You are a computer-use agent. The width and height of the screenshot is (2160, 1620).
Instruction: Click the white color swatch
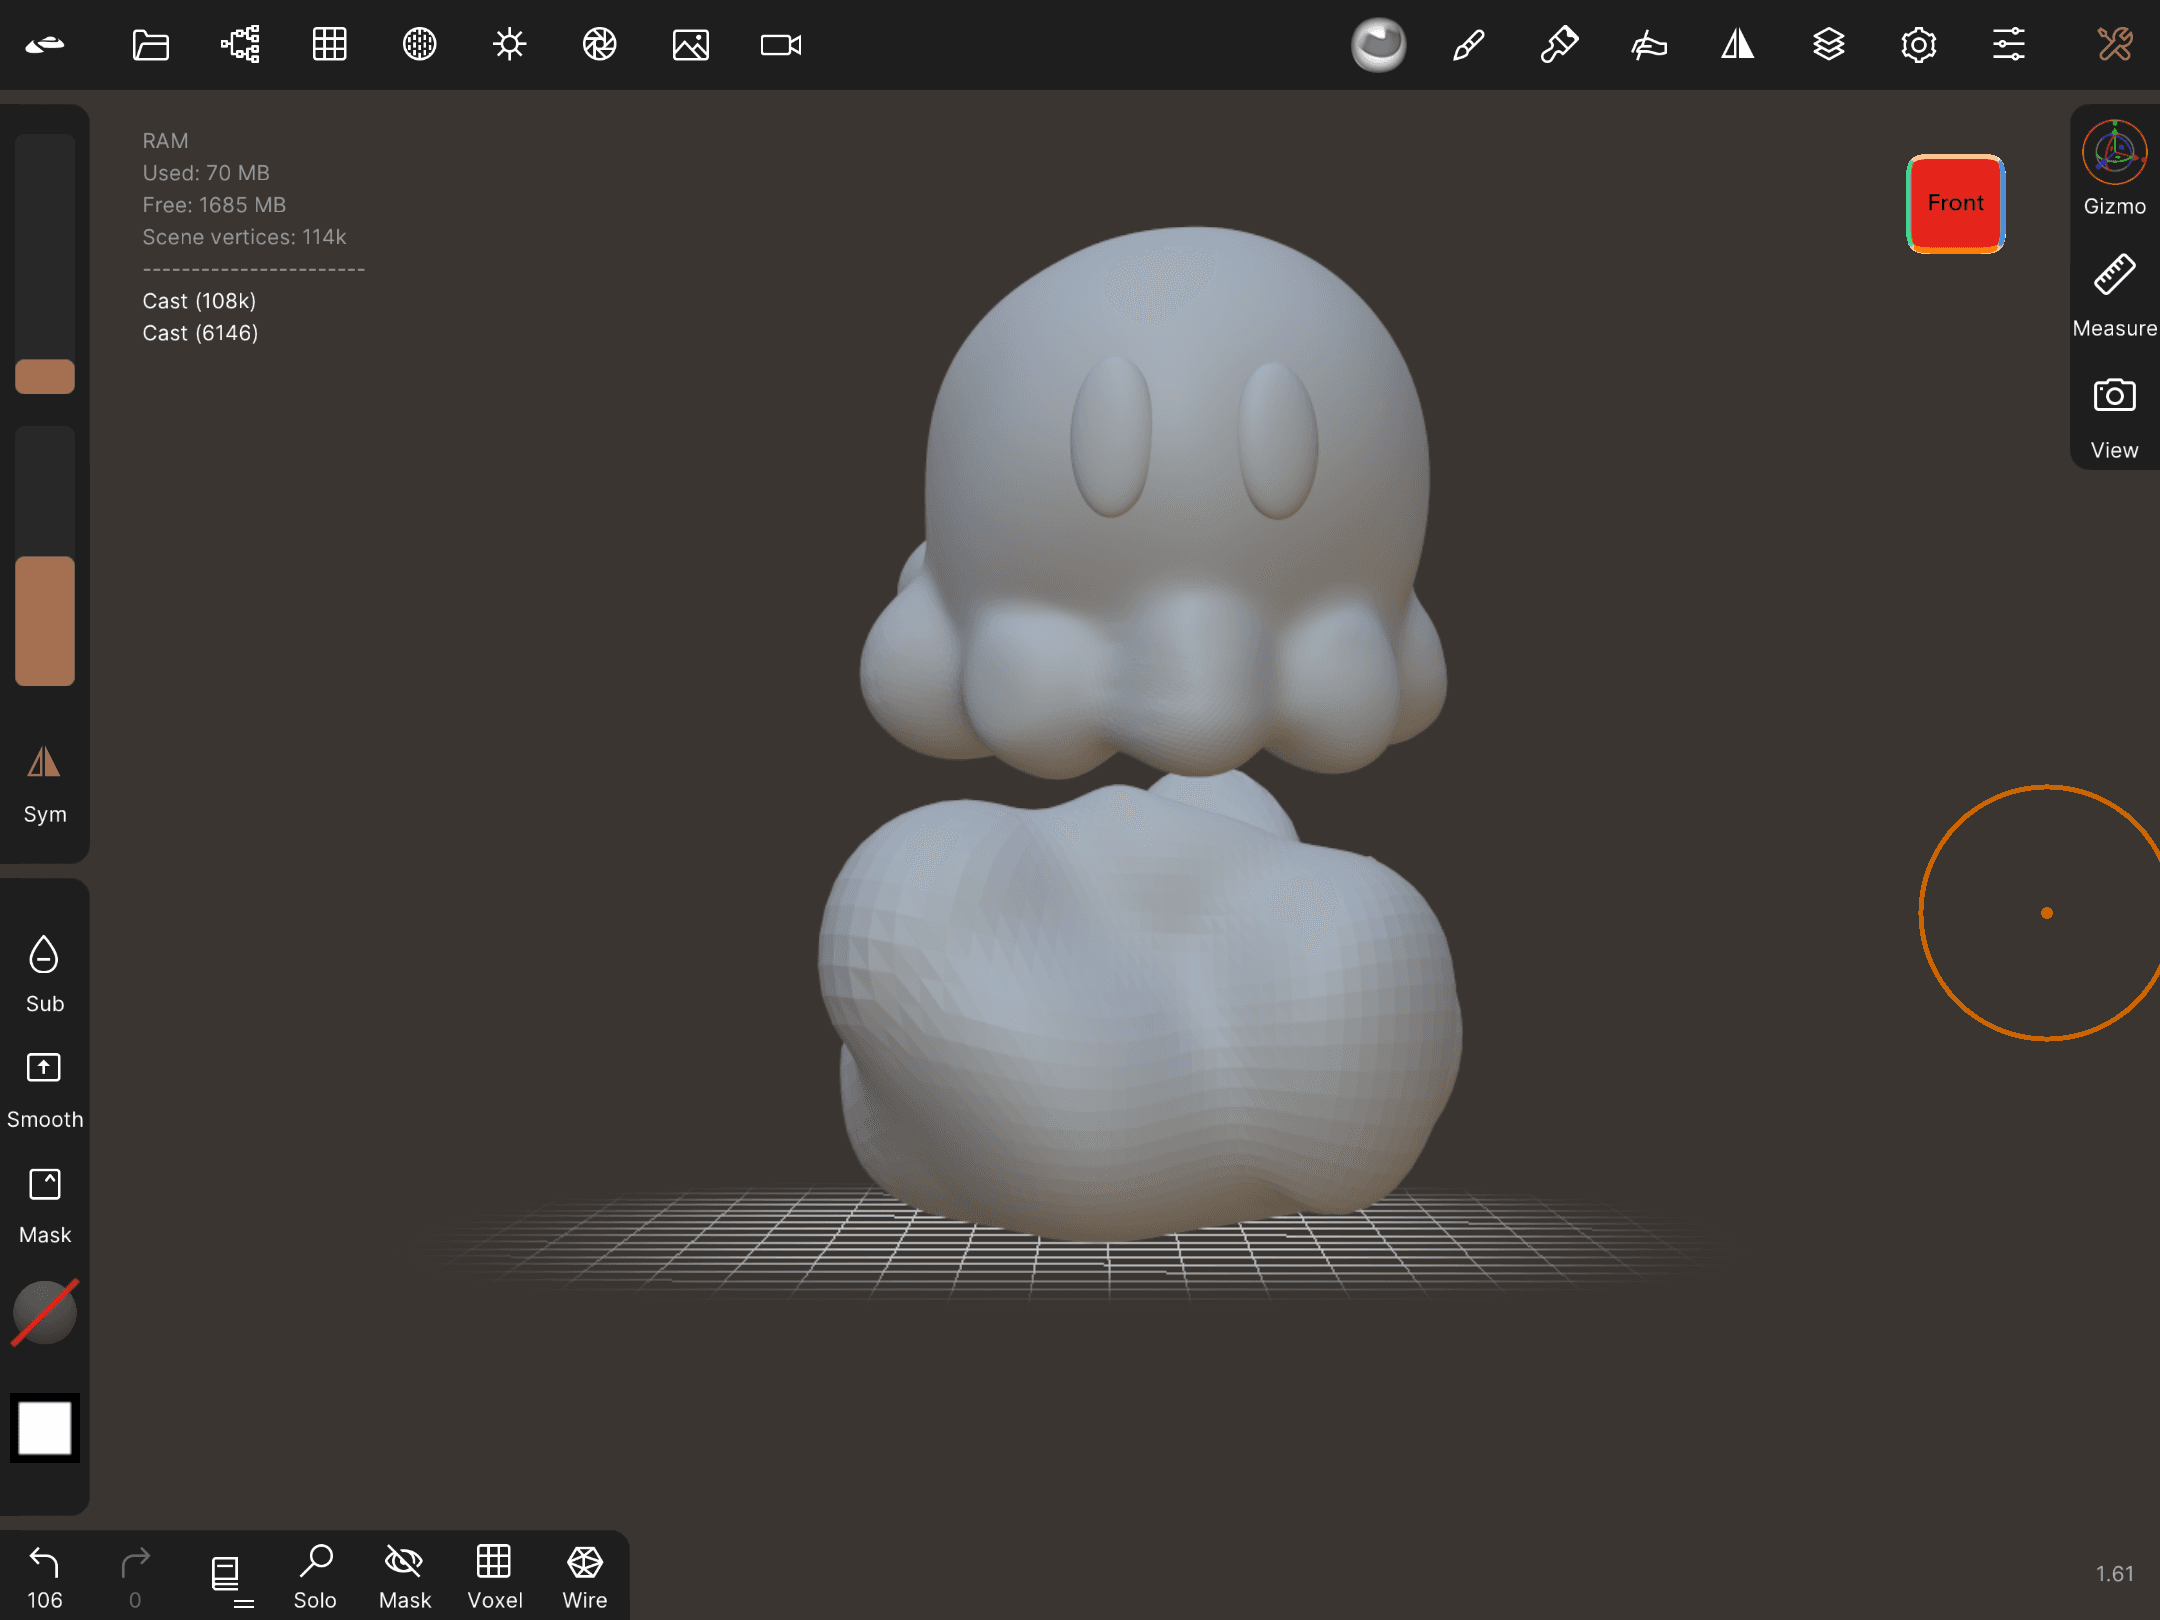point(44,1427)
